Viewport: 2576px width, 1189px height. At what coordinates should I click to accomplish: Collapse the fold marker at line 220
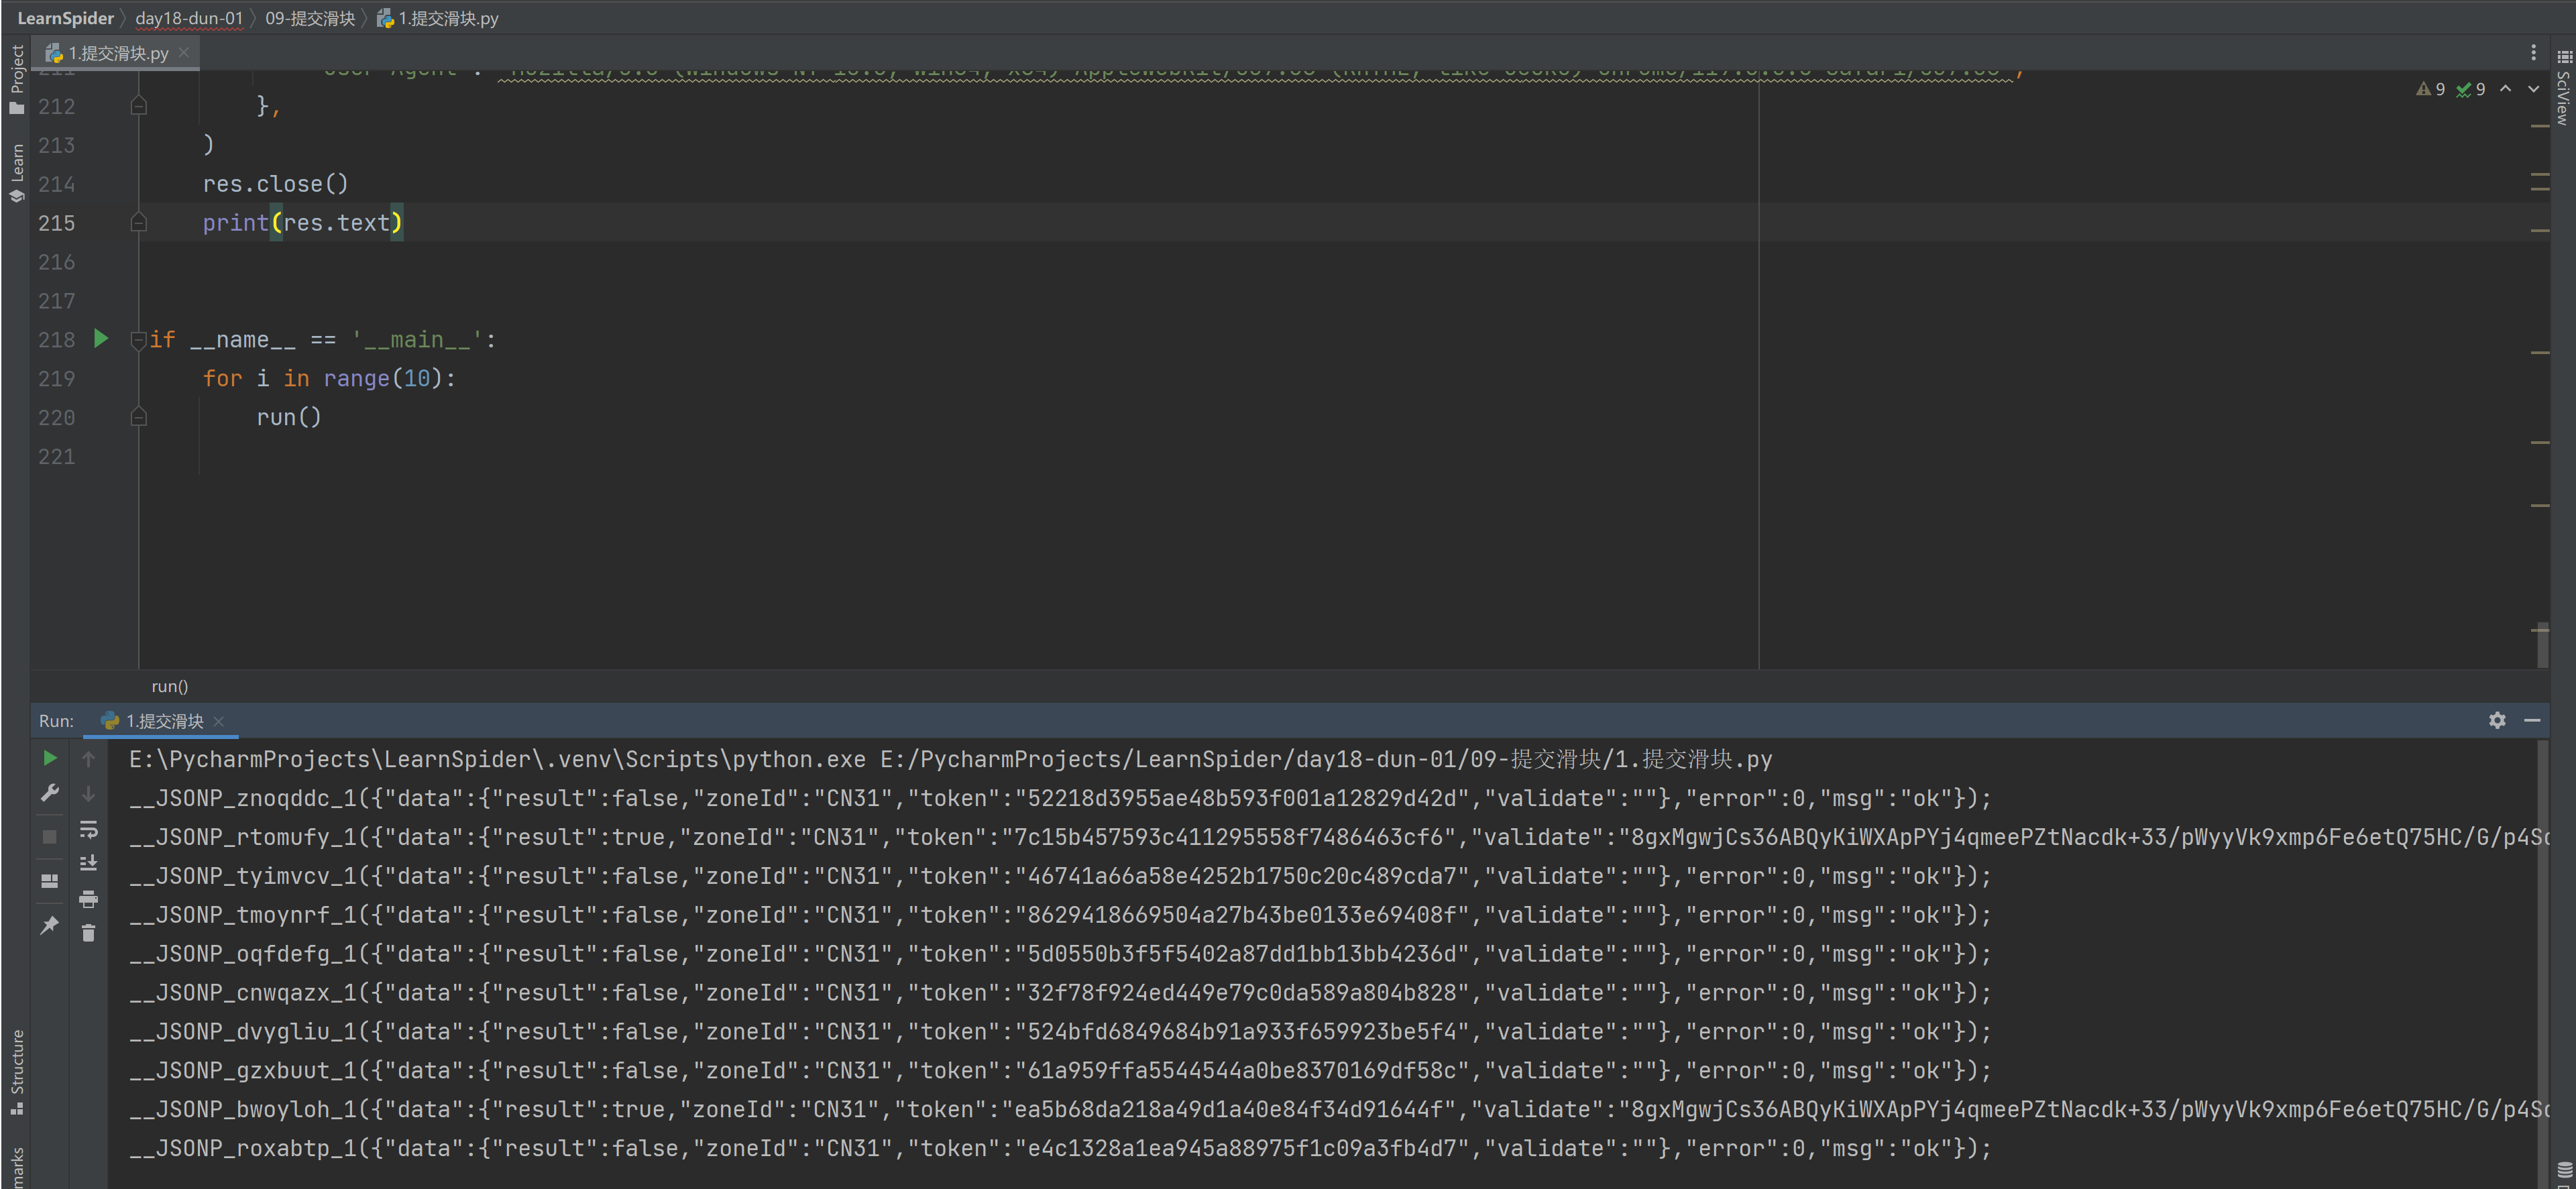[x=139, y=417]
